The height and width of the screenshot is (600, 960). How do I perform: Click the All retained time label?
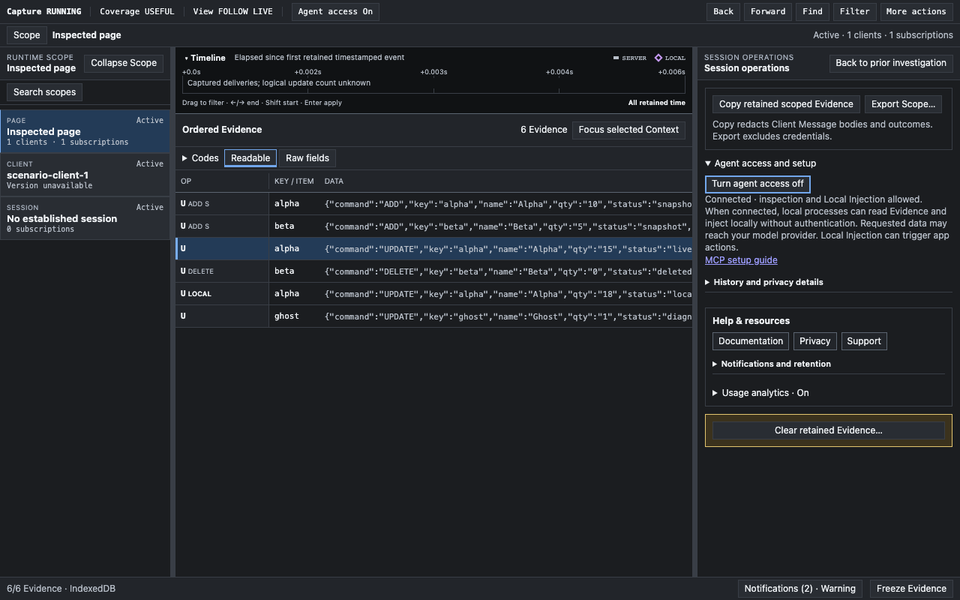pos(656,103)
